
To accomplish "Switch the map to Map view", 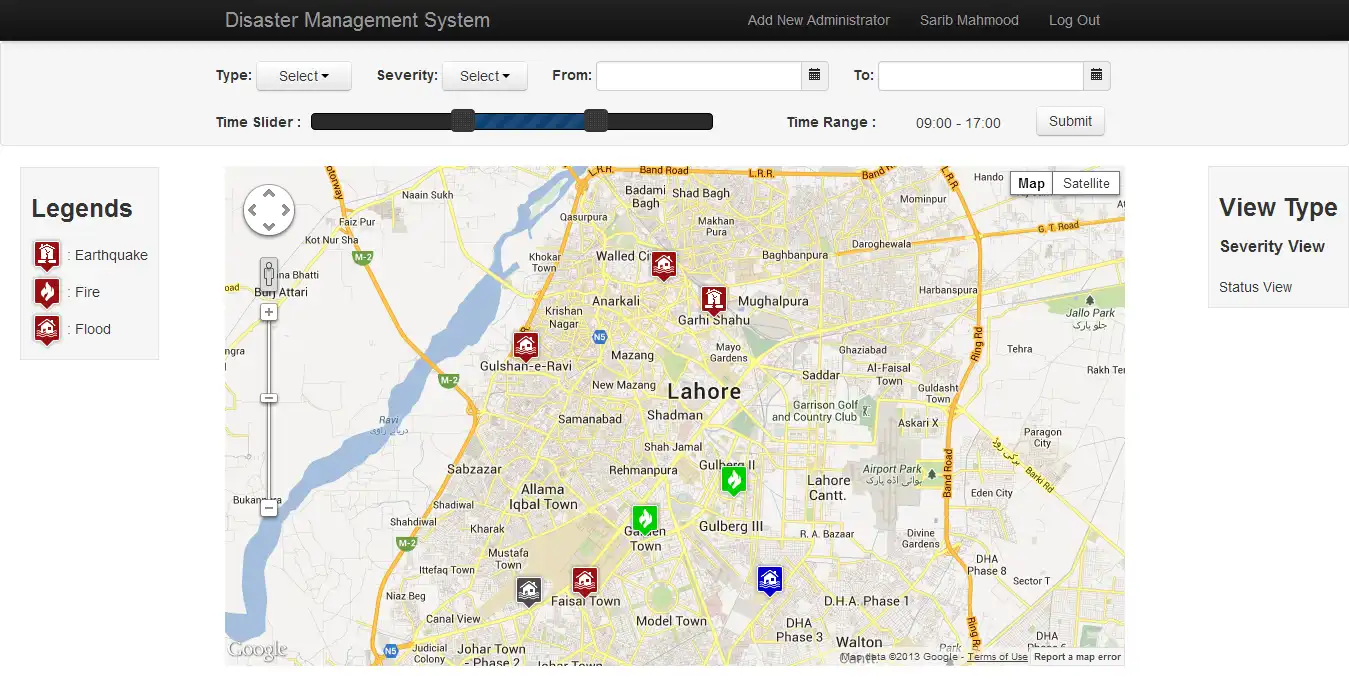I will click(x=1031, y=183).
